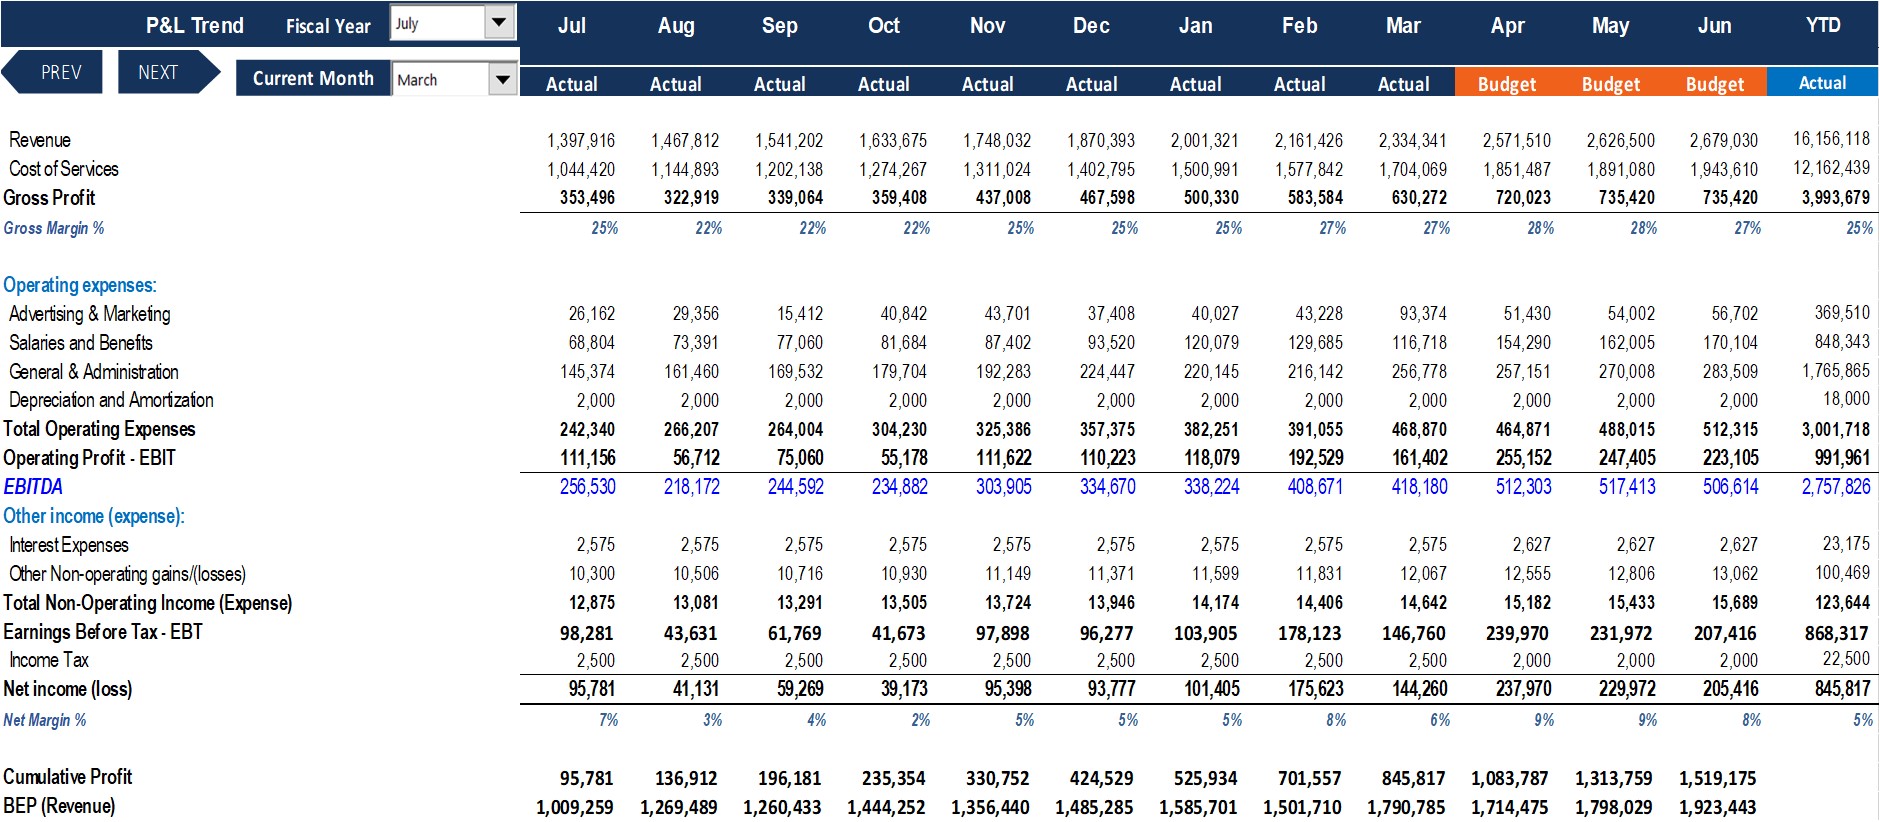Screen dimensions: 1880x822
Task: Select the orange Budget label under Apr
Action: (x=1507, y=84)
